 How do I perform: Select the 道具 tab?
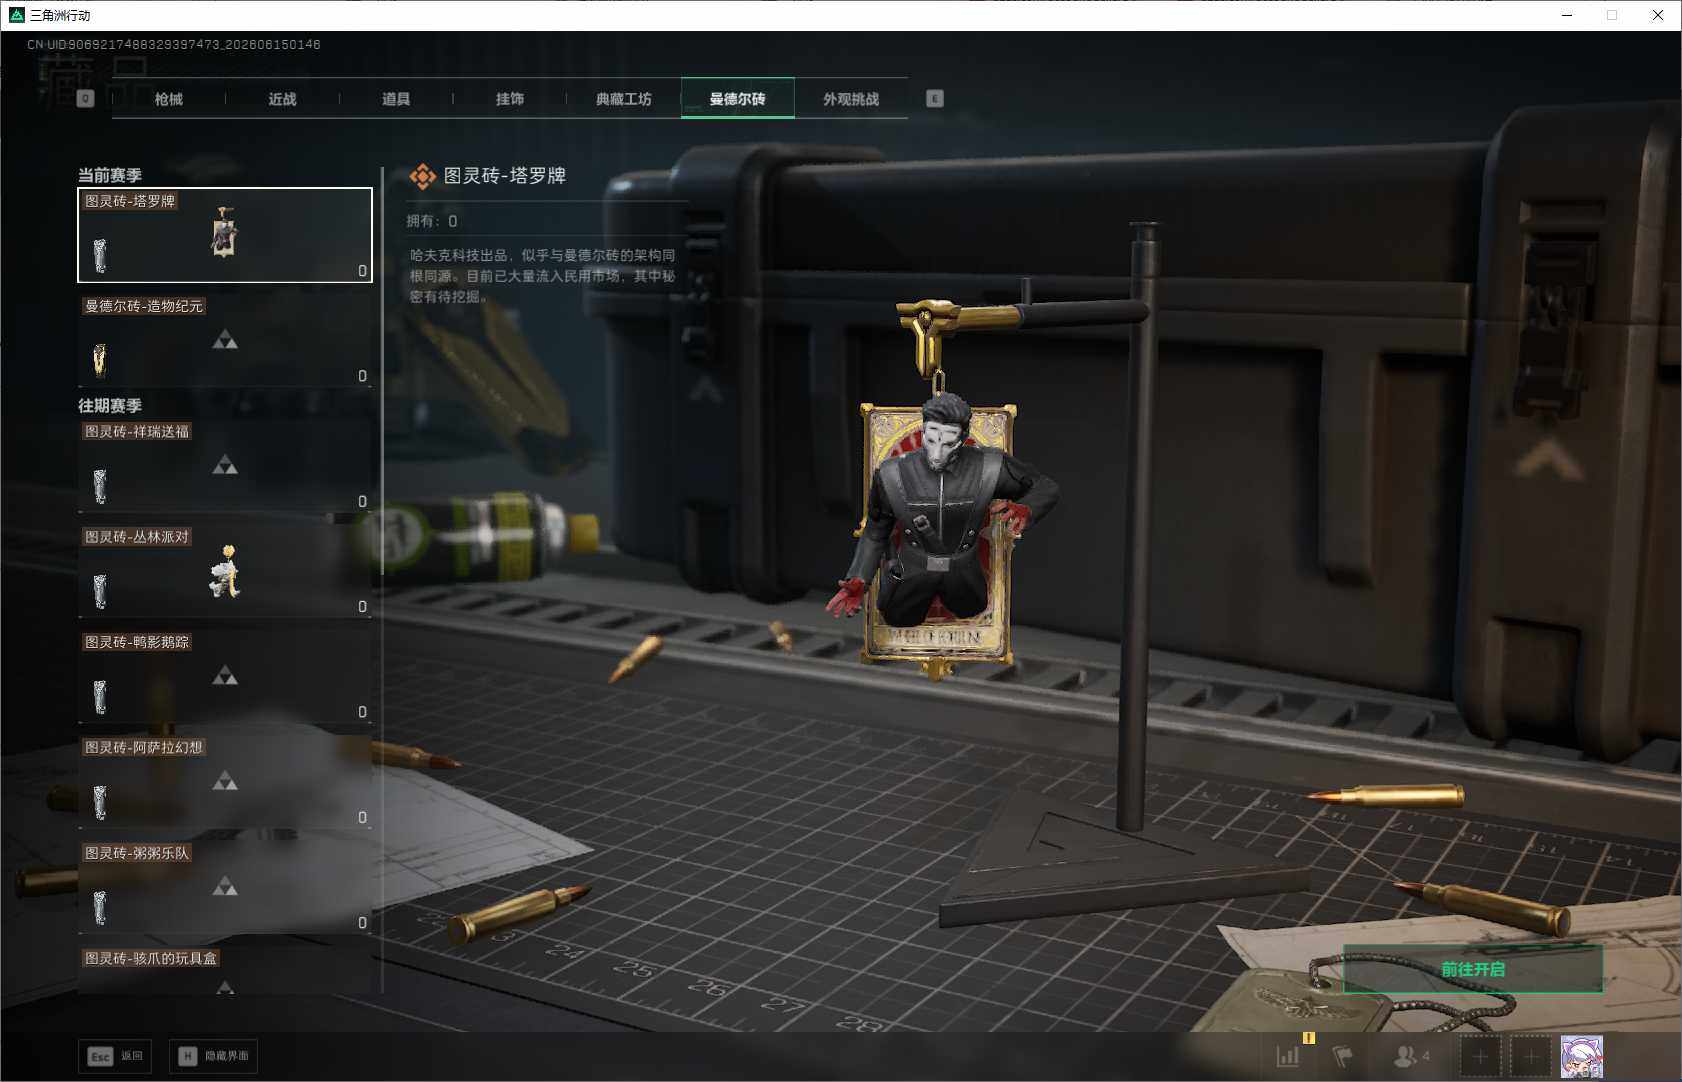(x=396, y=99)
